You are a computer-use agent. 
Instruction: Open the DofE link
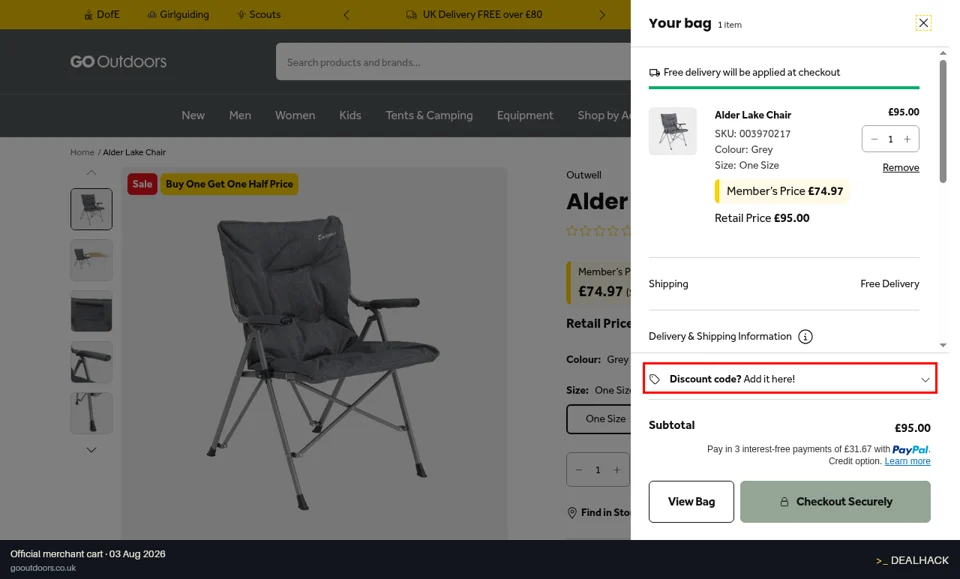102,14
